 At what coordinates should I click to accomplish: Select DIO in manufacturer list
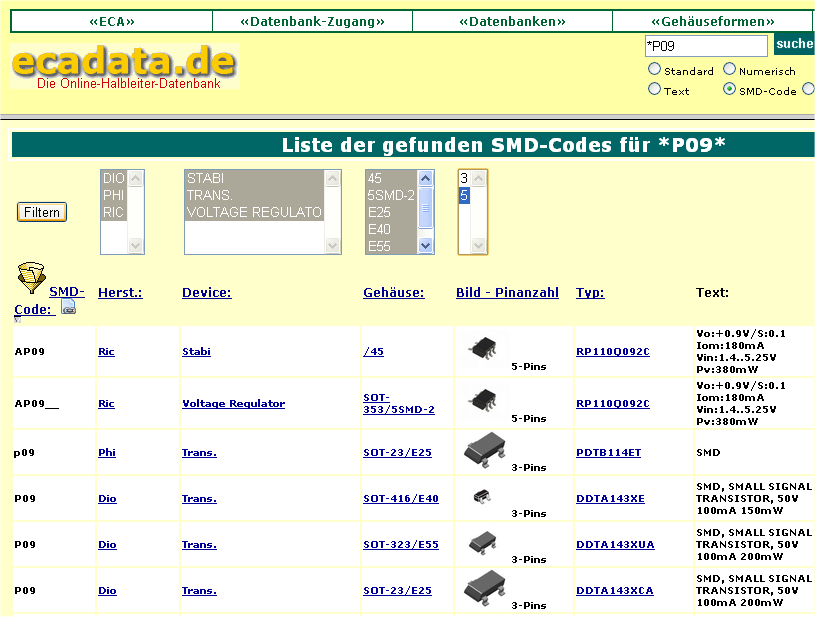114,178
